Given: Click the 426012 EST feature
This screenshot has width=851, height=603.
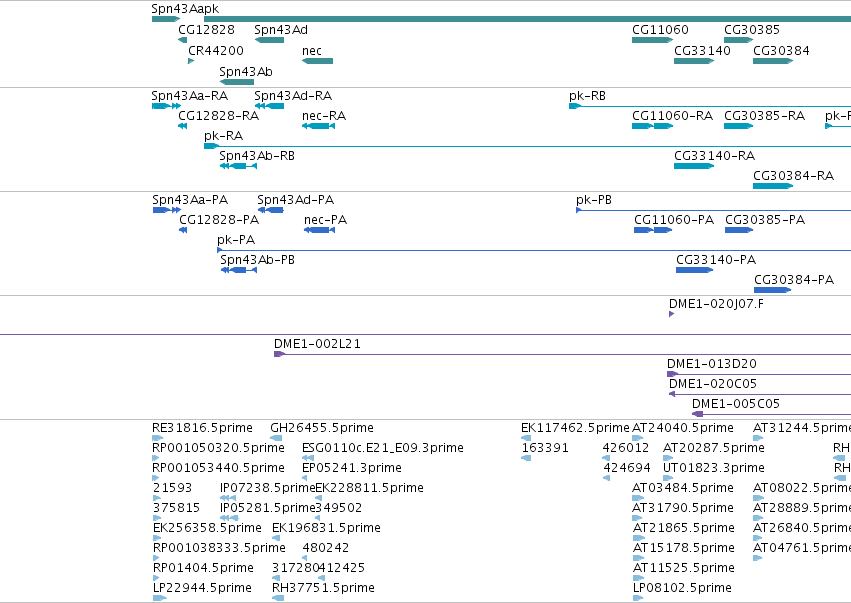Looking at the screenshot, I should [606, 458].
